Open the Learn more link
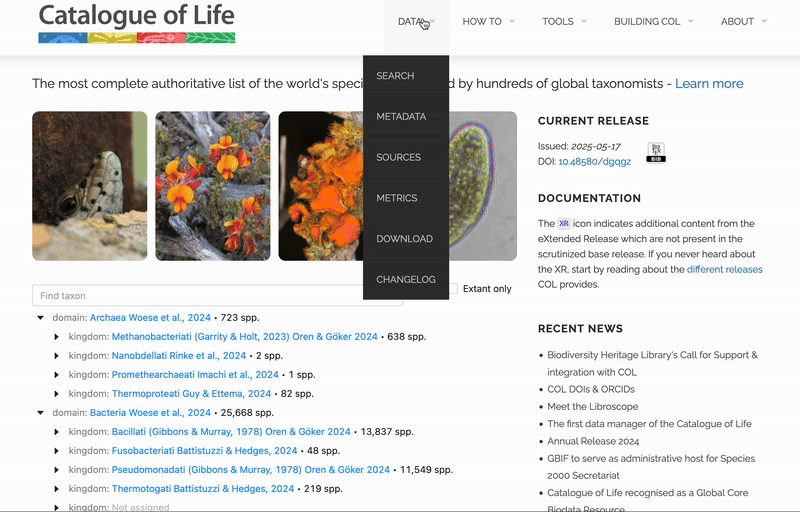Image resolution: width=800 pixels, height=512 pixels. pos(709,84)
